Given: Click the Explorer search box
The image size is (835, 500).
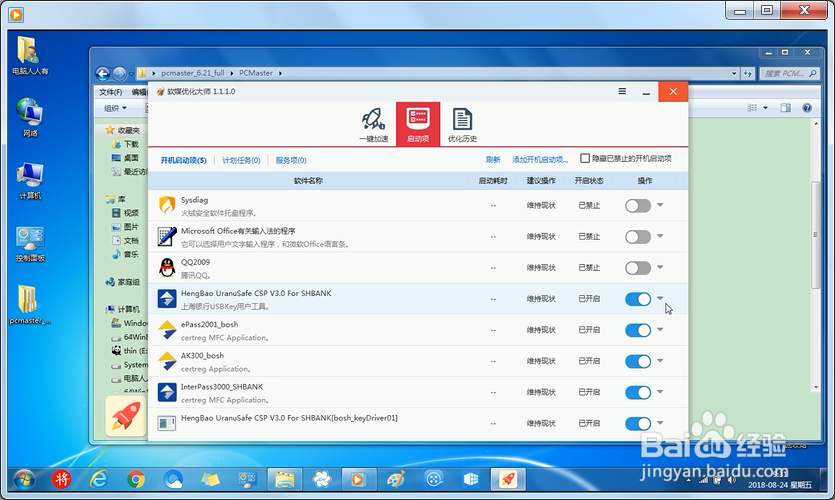Looking at the screenshot, I should click(x=790, y=73).
